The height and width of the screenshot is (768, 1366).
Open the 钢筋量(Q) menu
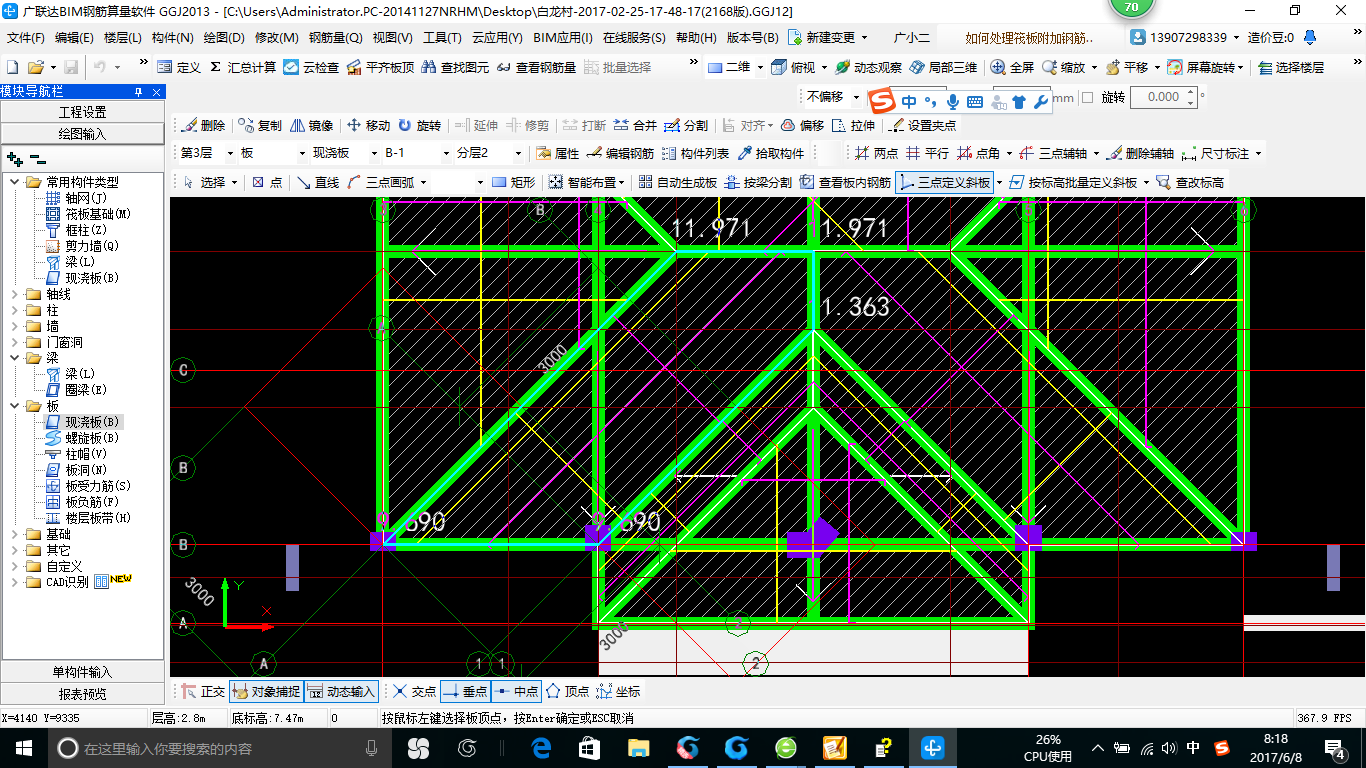coord(335,38)
